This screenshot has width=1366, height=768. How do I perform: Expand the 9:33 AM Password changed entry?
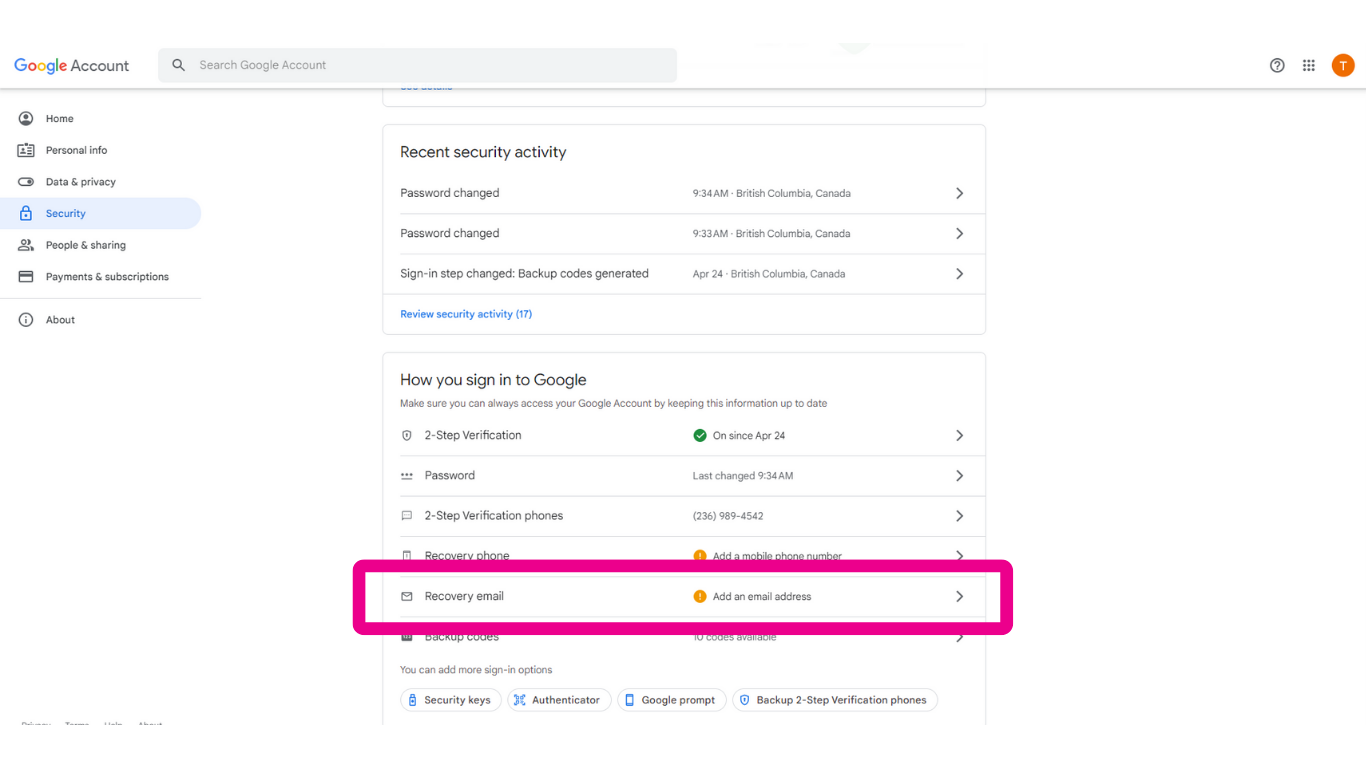tap(959, 233)
